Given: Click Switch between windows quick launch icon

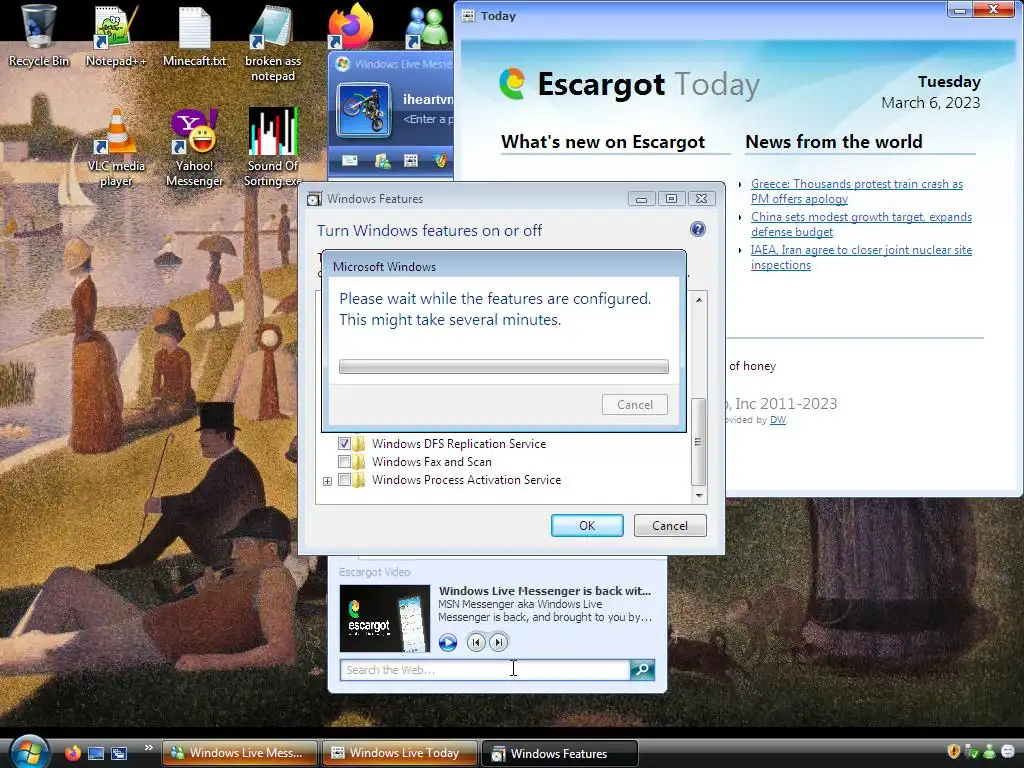Looking at the screenshot, I should 119,753.
